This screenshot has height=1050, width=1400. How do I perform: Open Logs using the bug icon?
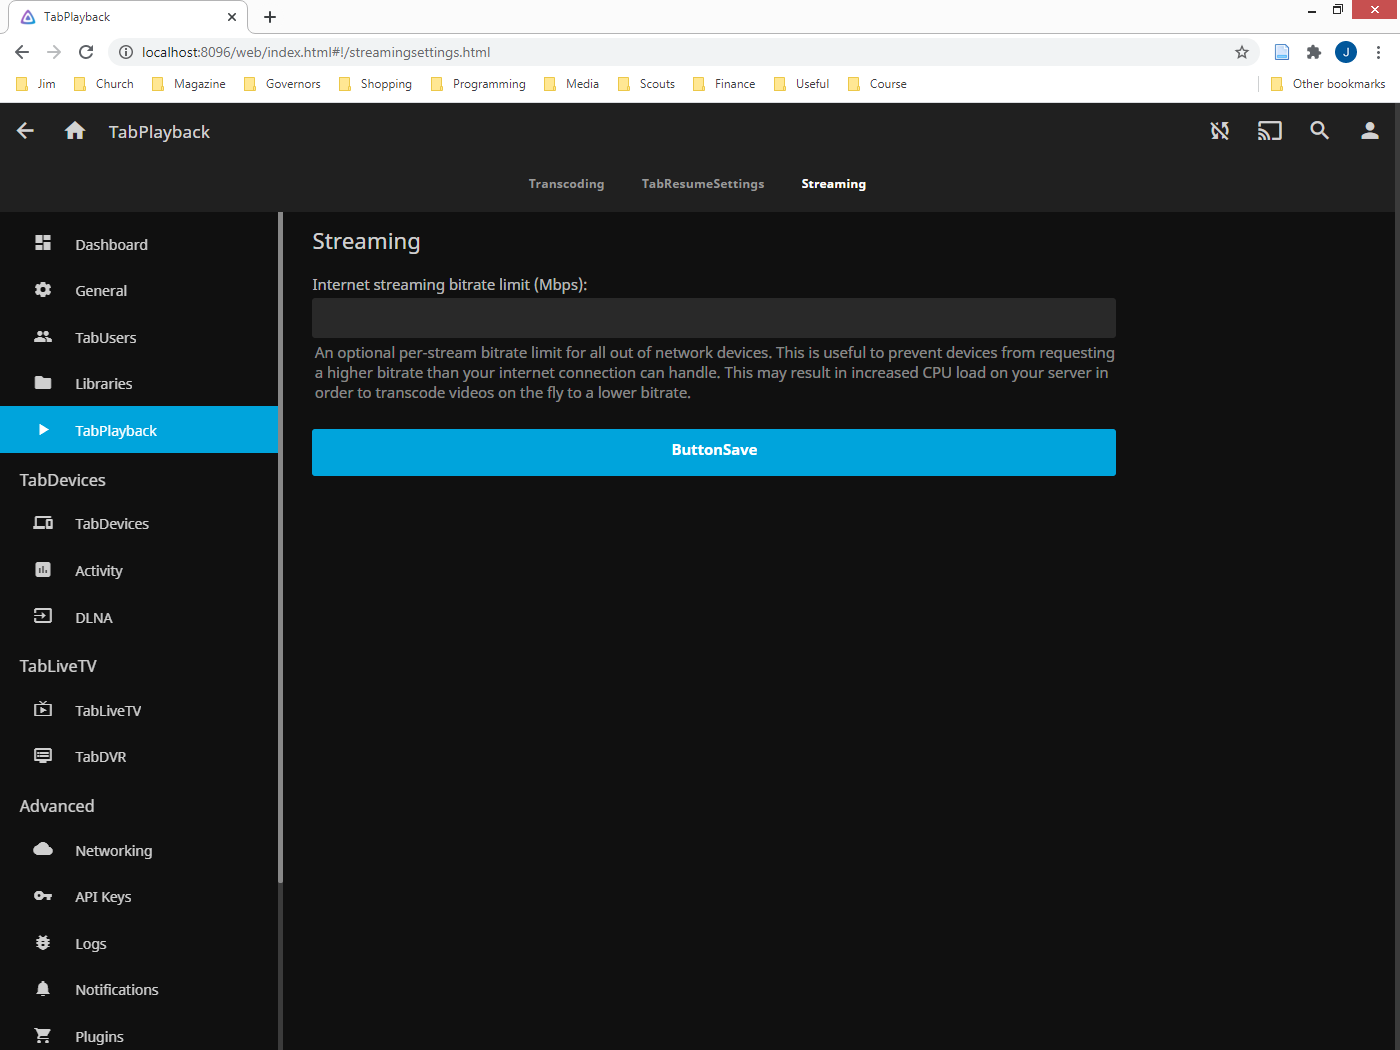(x=43, y=943)
